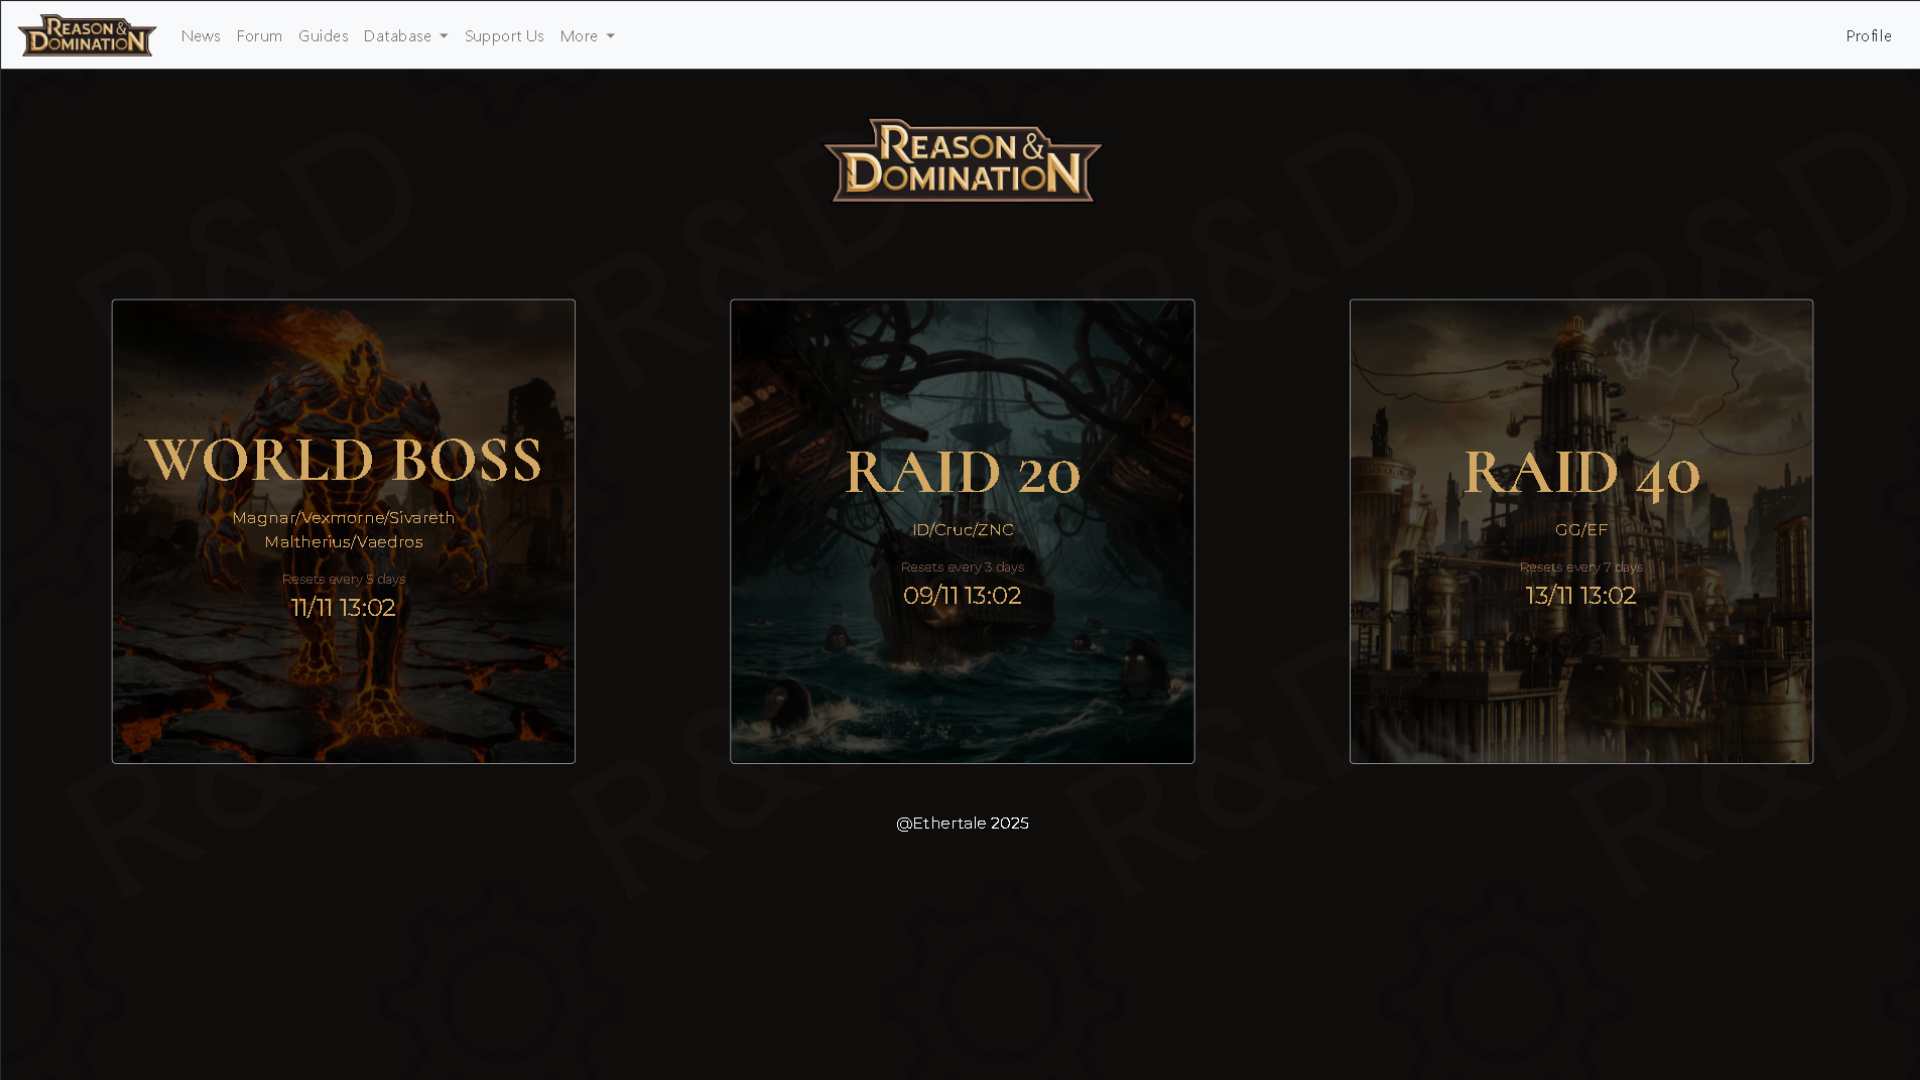Open the News page

200,35
